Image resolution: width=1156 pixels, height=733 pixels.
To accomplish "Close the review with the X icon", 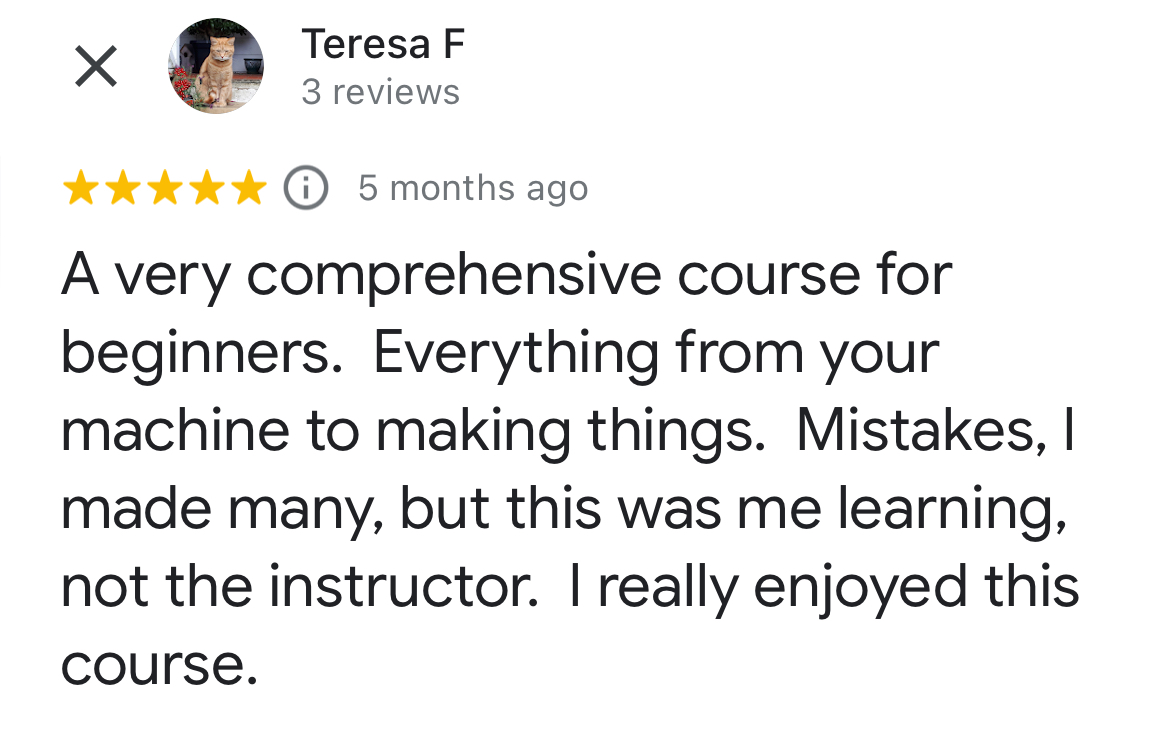I will point(96,66).
